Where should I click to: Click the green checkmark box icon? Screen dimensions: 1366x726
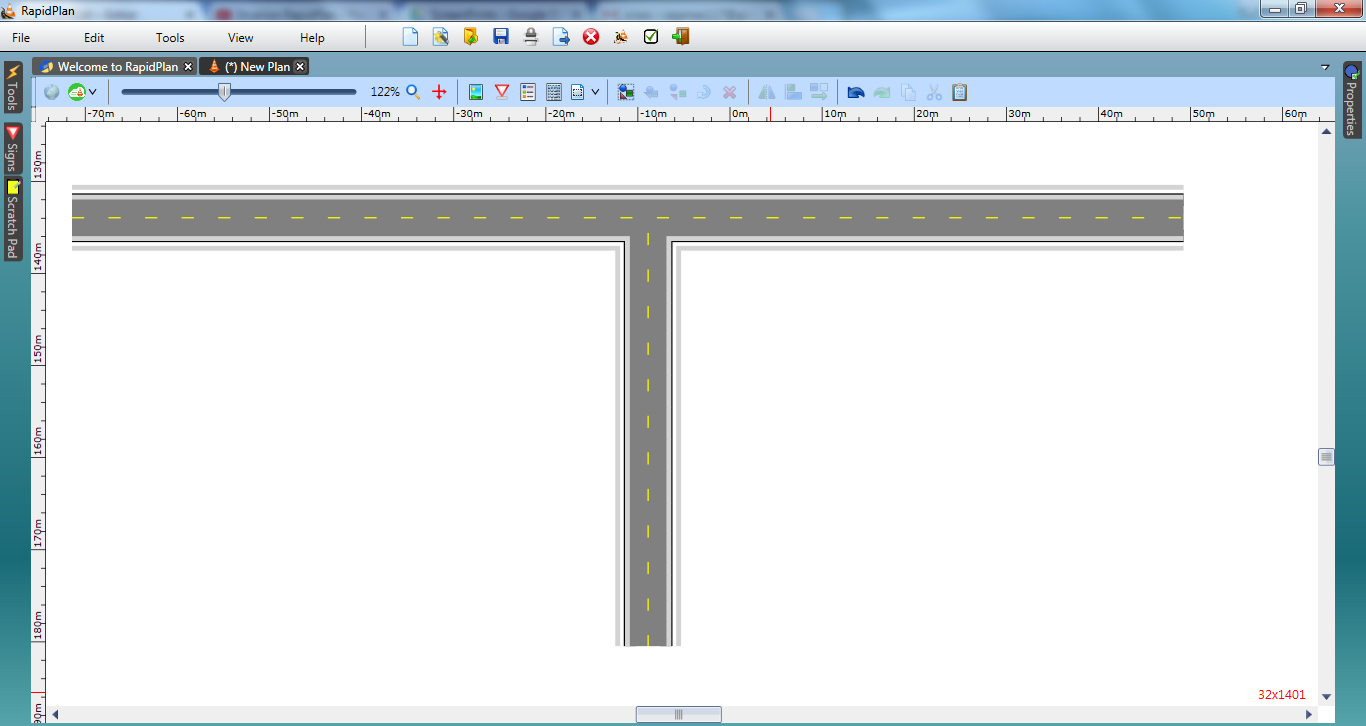(651, 37)
